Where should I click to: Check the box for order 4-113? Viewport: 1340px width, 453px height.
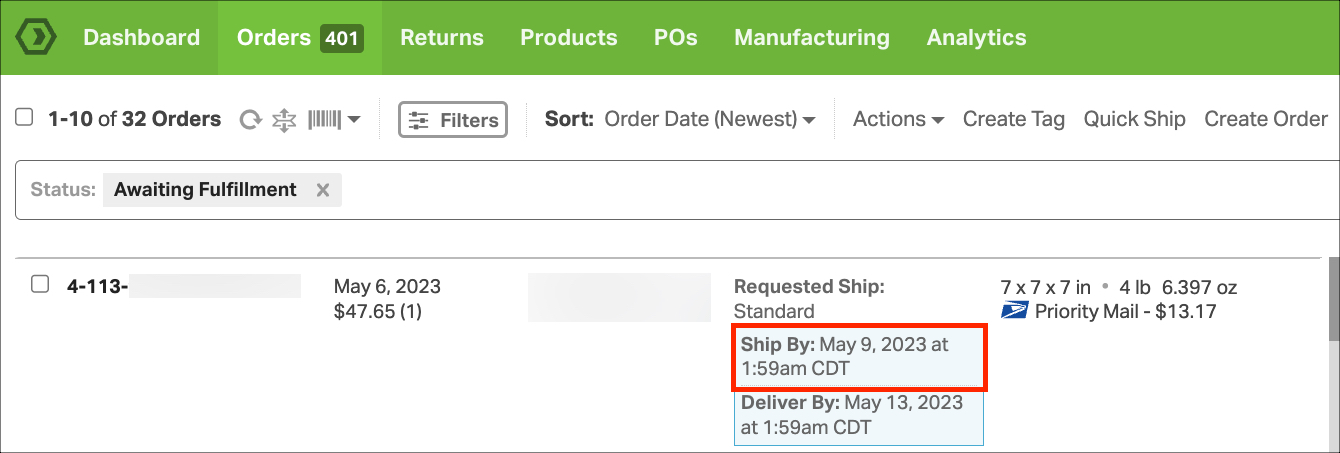coord(40,284)
